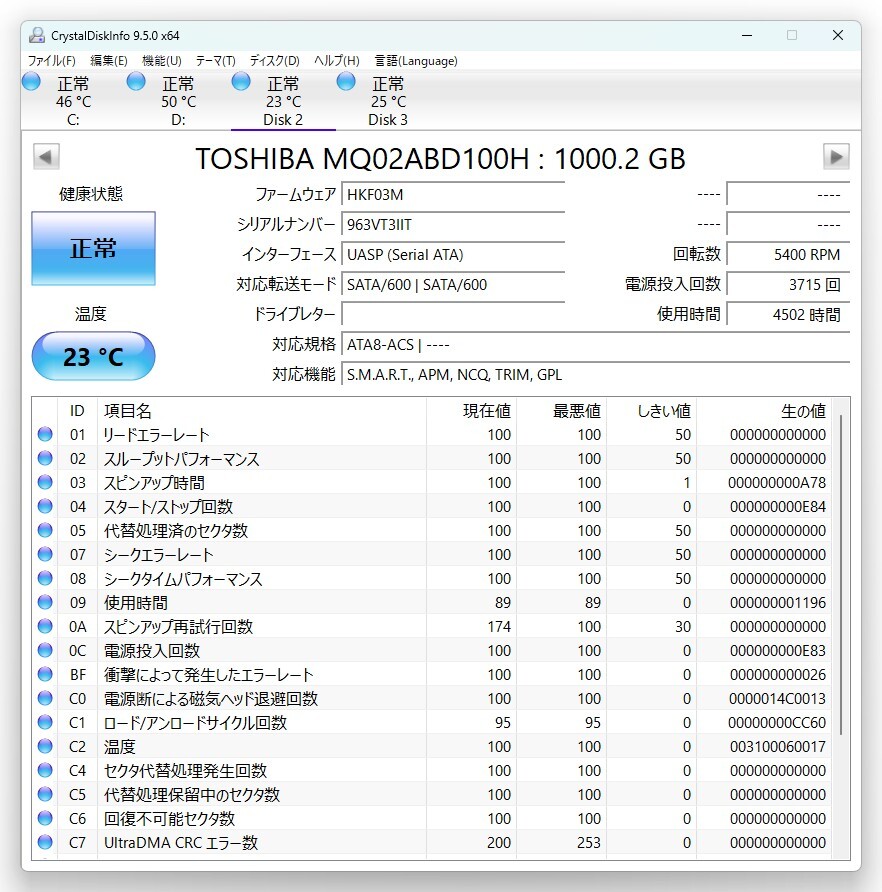This screenshot has height=892, width=882.
Task: Click the 23 °C temperature button
Action: click(93, 357)
